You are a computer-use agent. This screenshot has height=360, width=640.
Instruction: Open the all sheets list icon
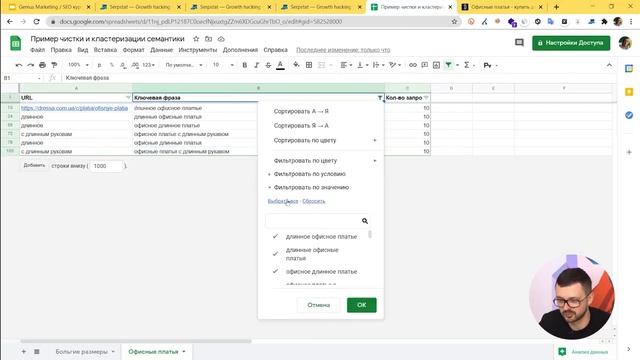(x=37, y=351)
